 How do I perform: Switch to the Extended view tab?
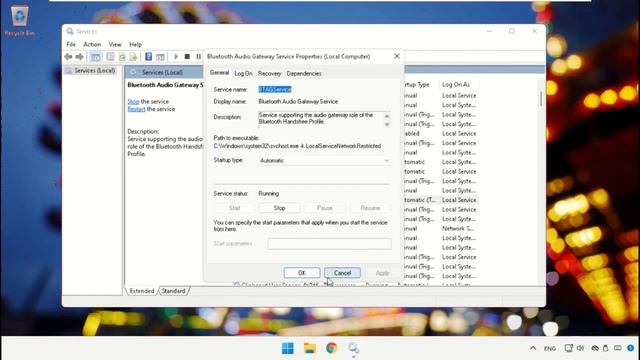pos(142,291)
